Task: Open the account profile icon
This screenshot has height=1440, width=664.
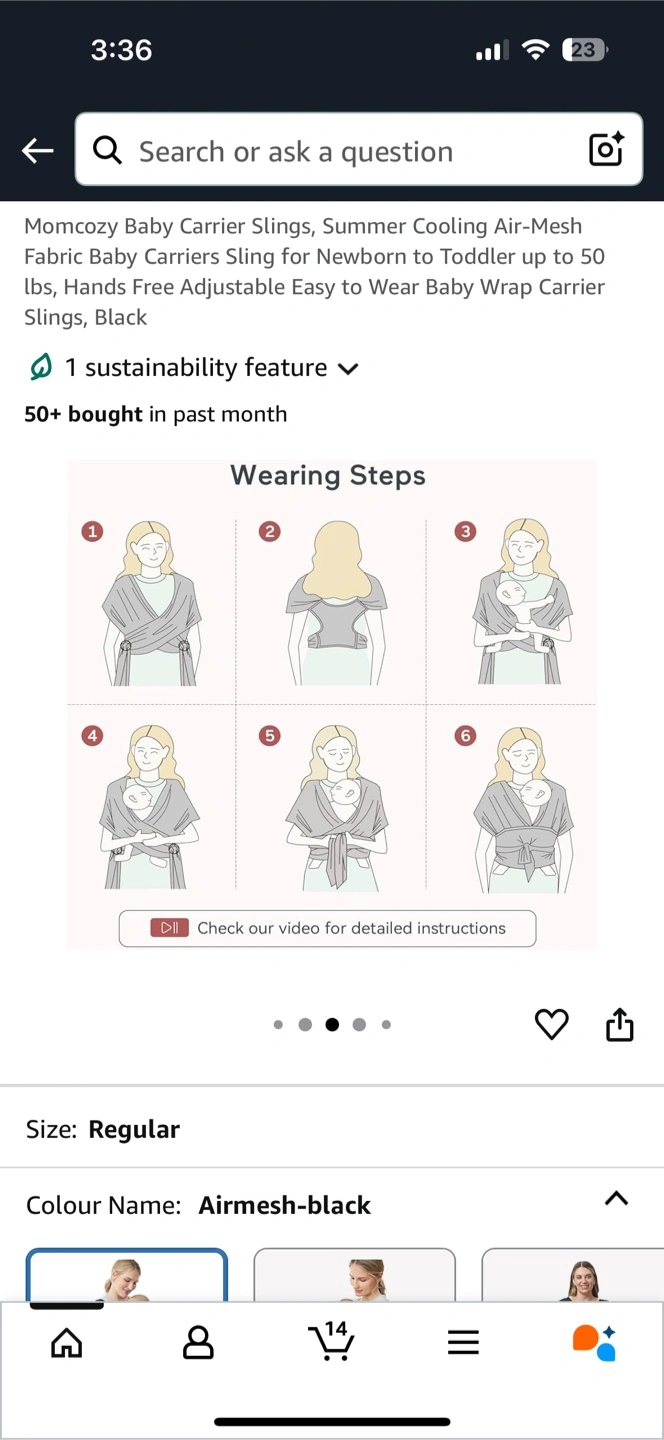Action: click(x=198, y=1343)
